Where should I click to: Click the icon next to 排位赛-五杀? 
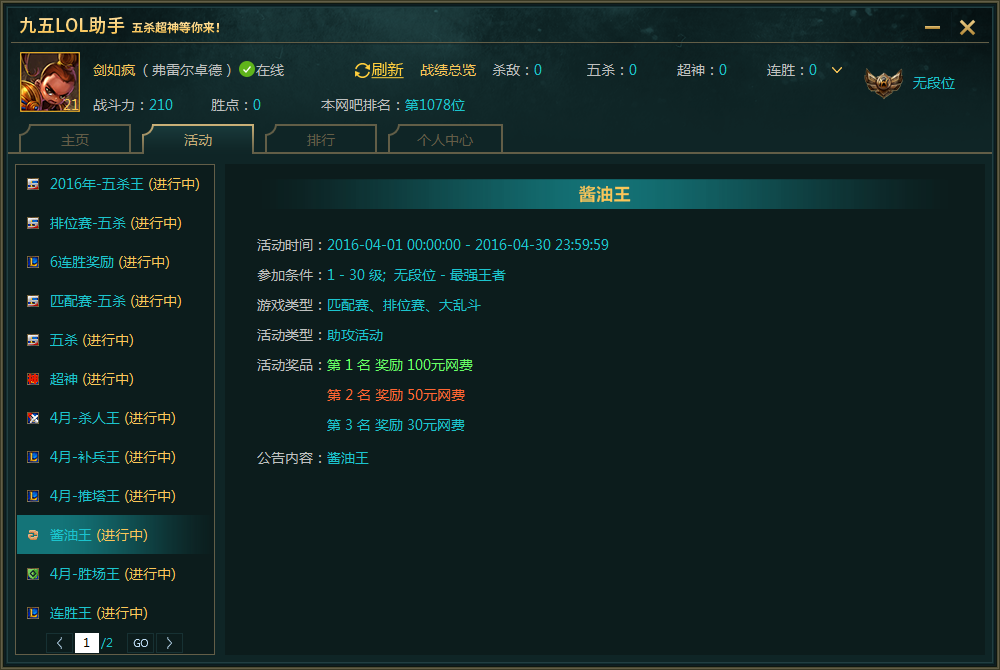[33, 224]
